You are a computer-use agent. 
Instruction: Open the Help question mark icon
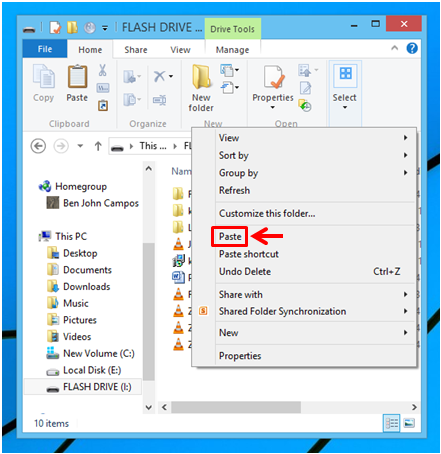[x=412, y=49]
